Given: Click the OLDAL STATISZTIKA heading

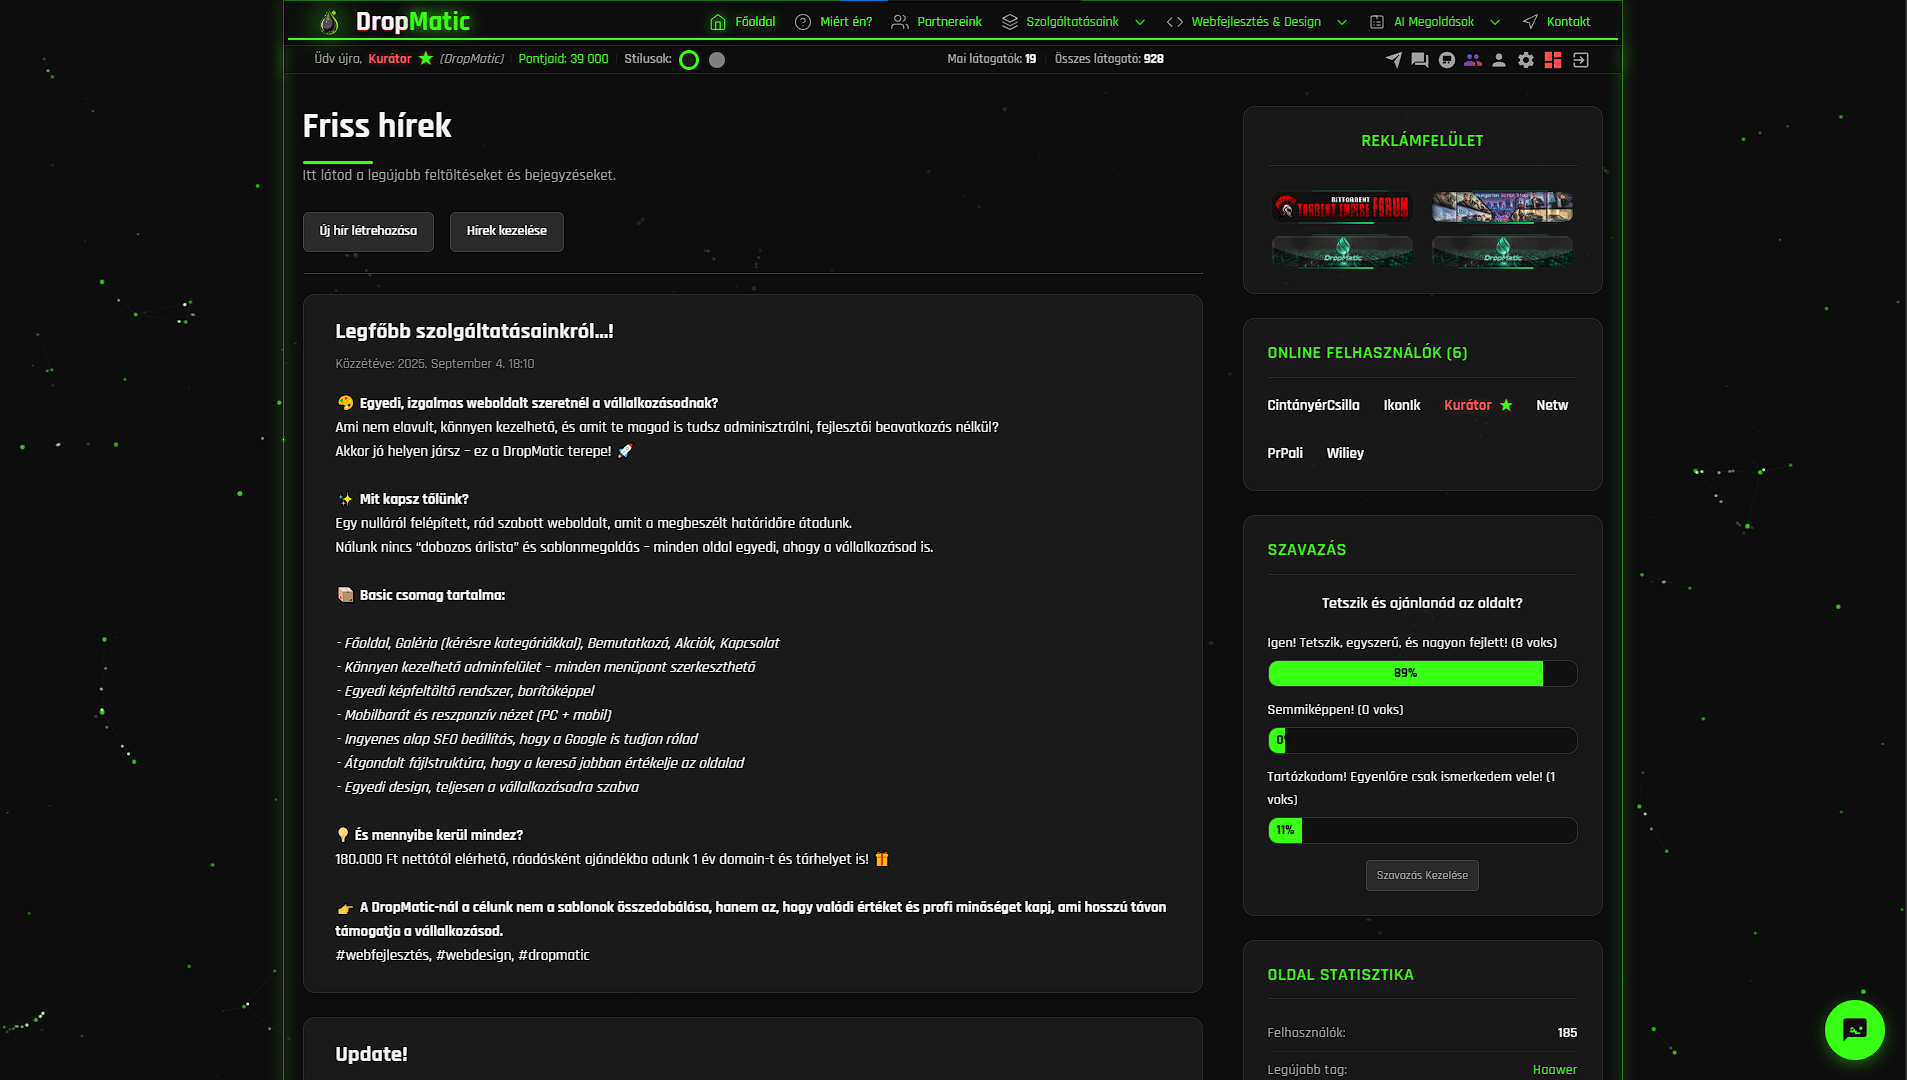Looking at the screenshot, I should (x=1340, y=975).
